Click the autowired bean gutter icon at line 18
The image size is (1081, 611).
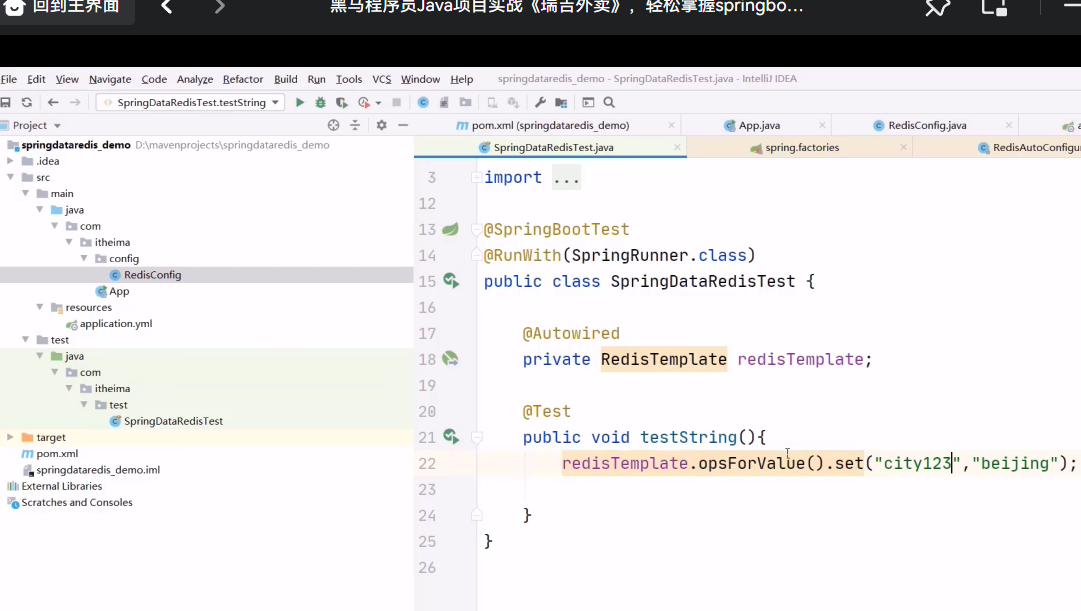(450, 359)
